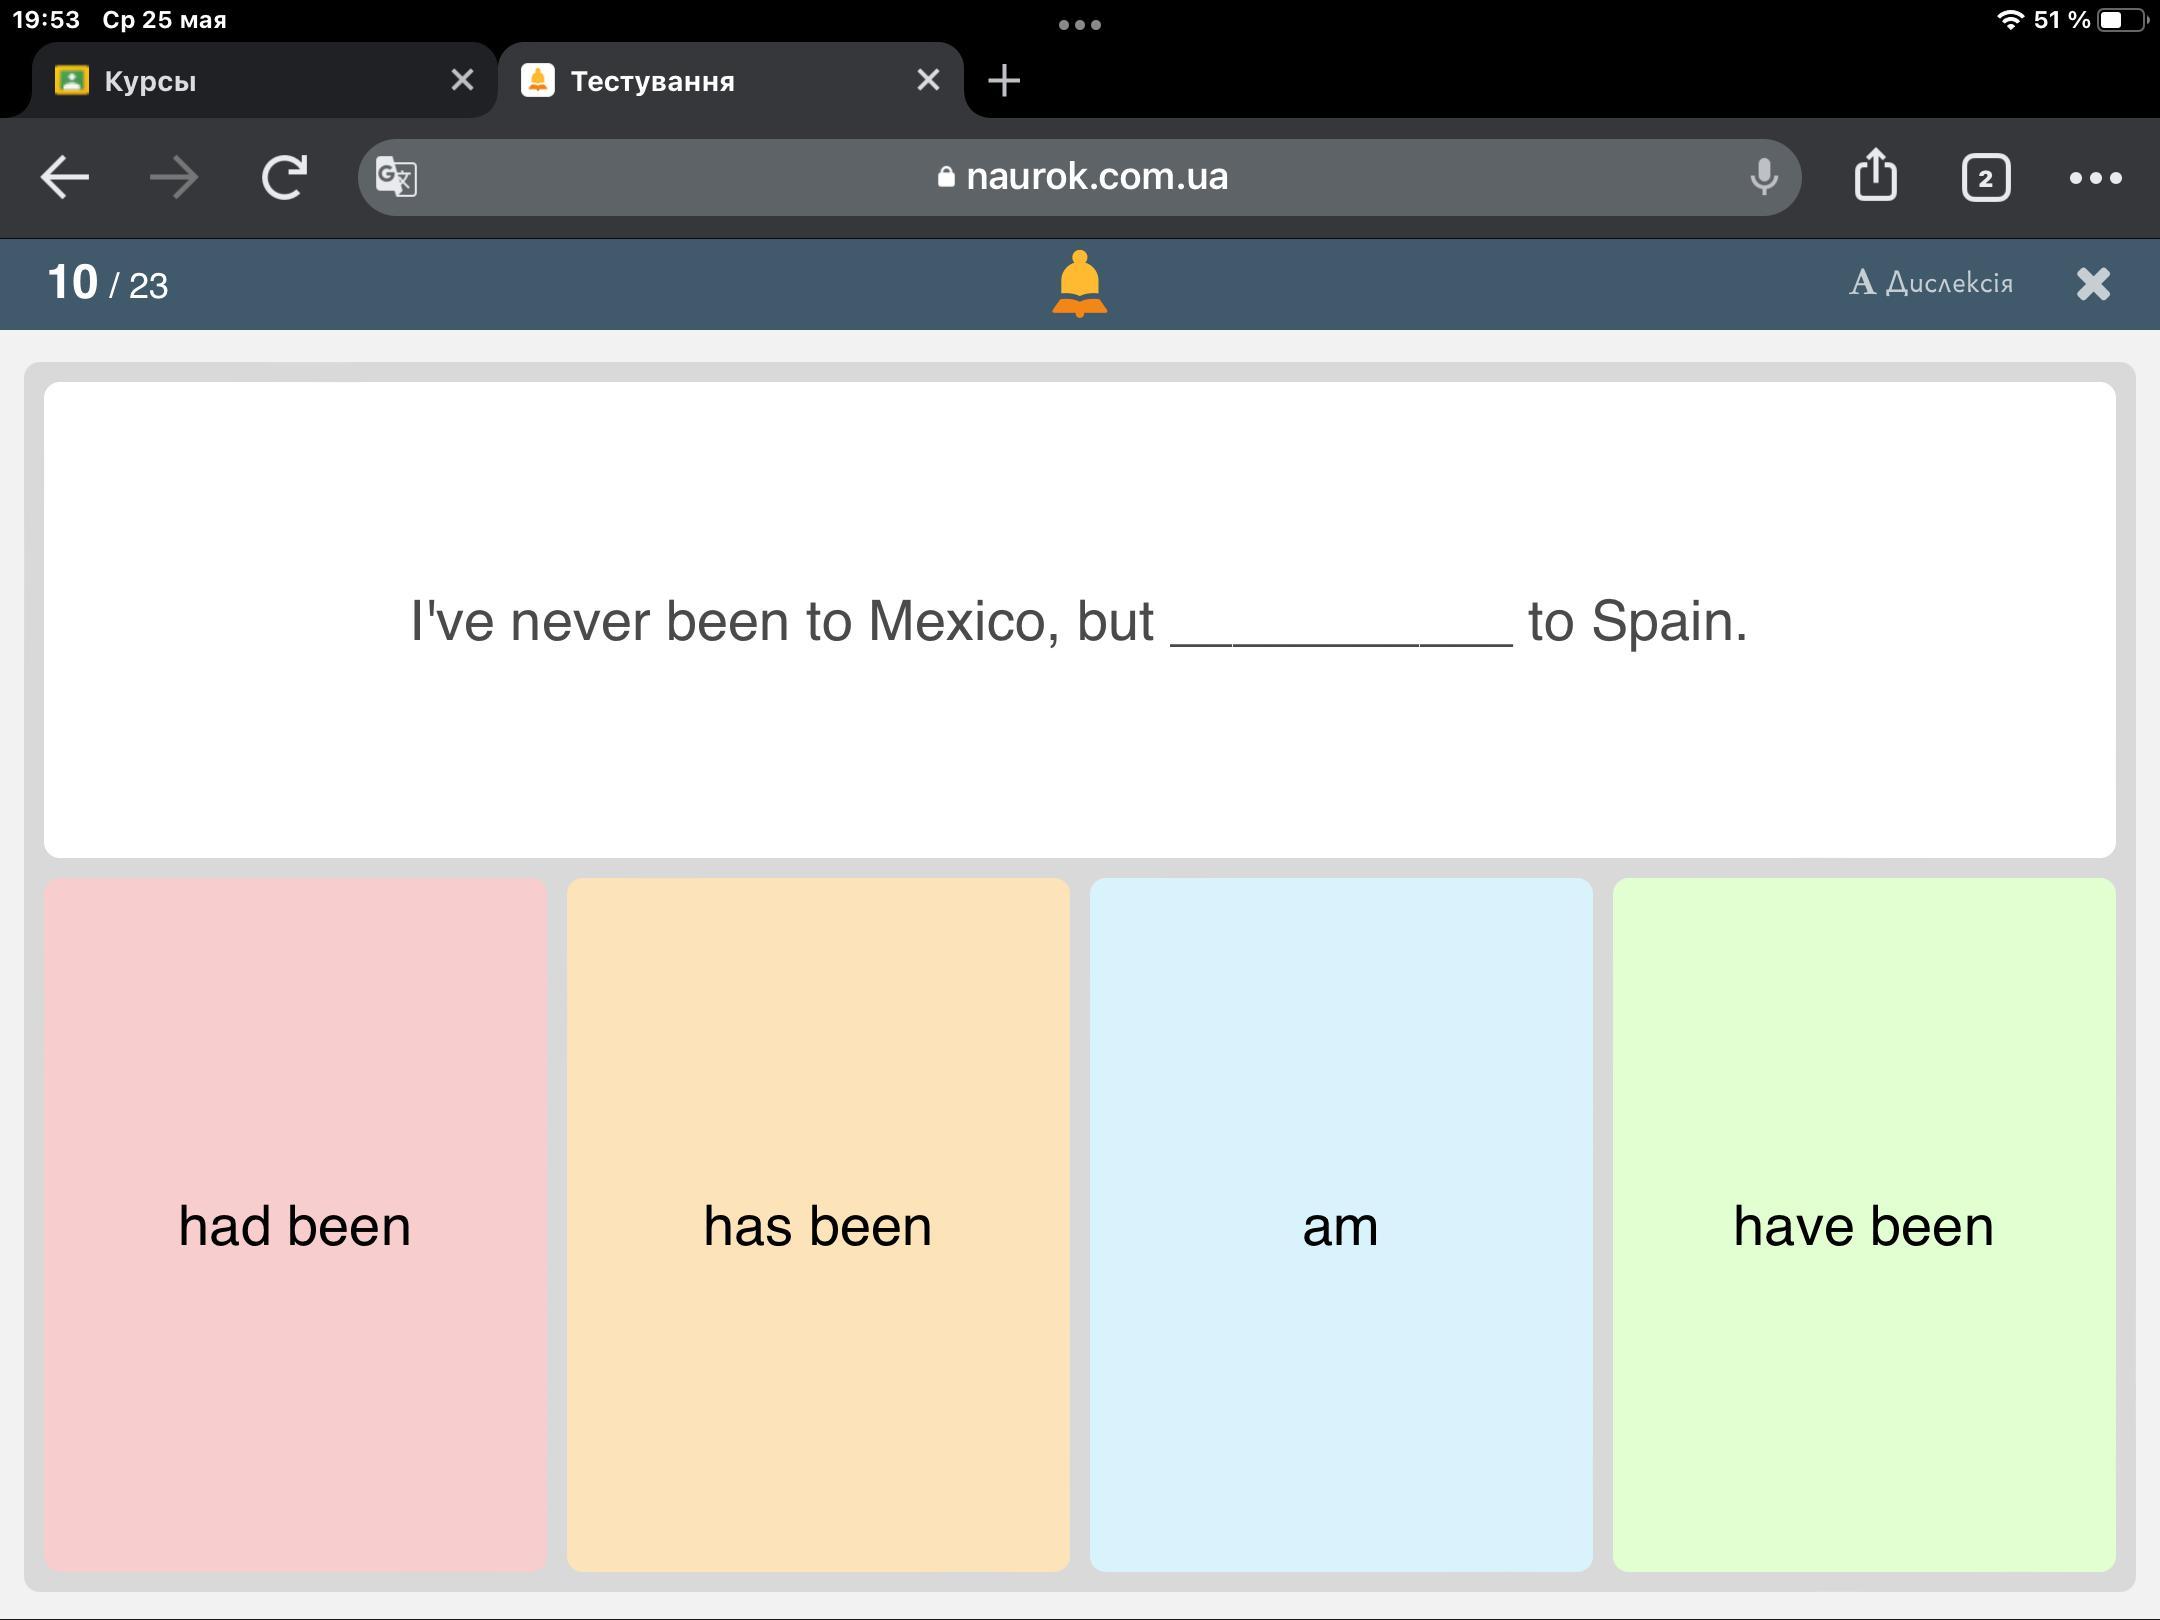Screen dimensions: 2160x1620
Task: Tap the battery indicator icon
Action: [2122, 20]
